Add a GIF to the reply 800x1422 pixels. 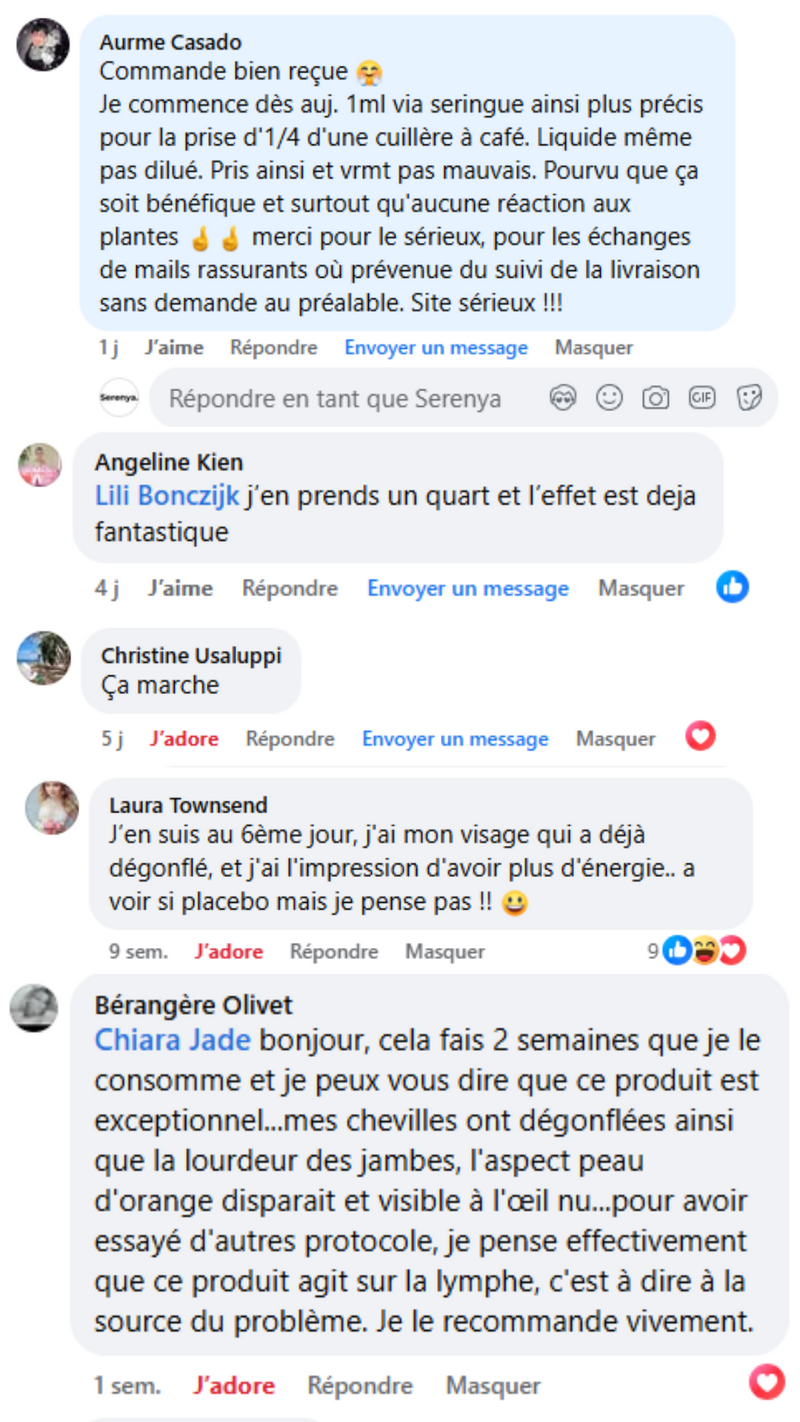[702, 398]
